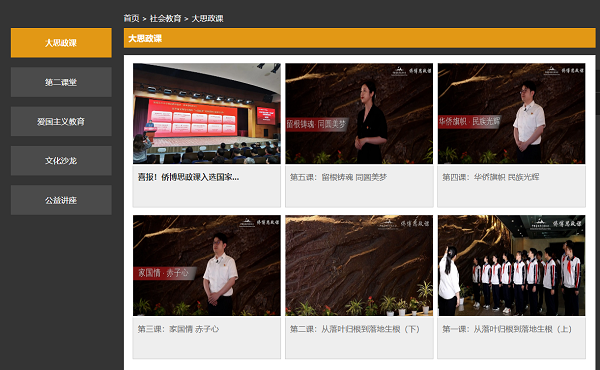This screenshot has width=600, height=370.
Task: Click title 第四课：华侨旗帜 民族光辉
Action: [x=491, y=177]
